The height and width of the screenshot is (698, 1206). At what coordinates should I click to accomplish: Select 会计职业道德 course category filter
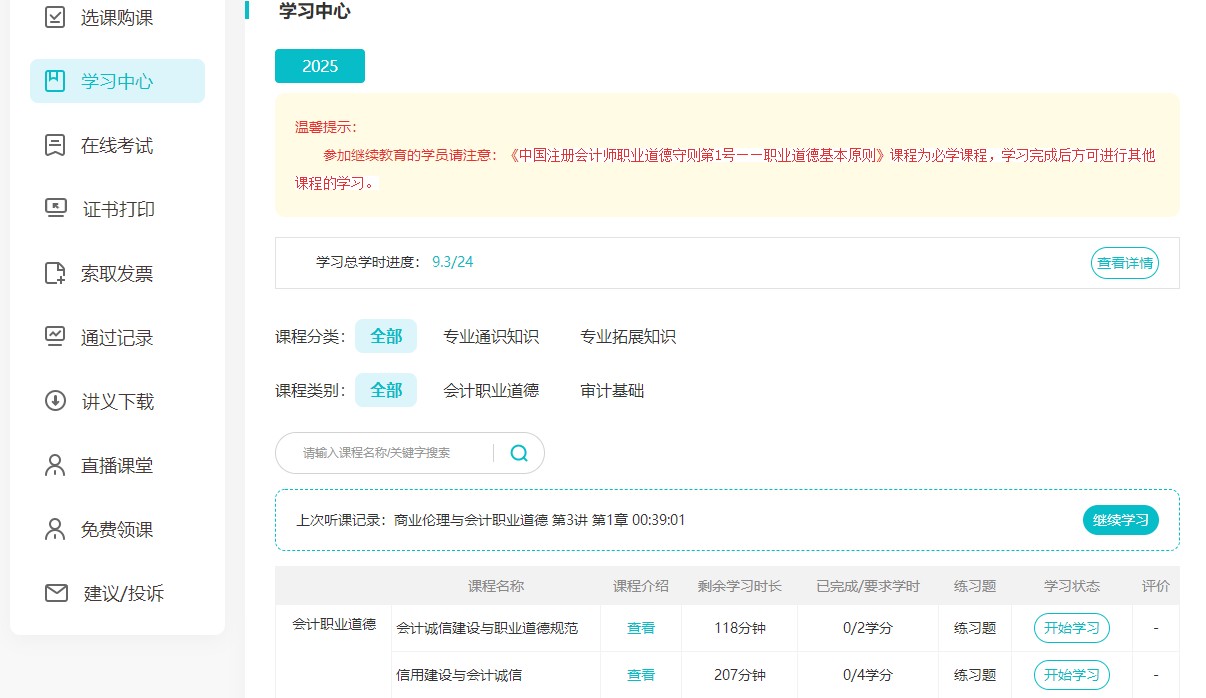pyautogui.click(x=492, y=390)
